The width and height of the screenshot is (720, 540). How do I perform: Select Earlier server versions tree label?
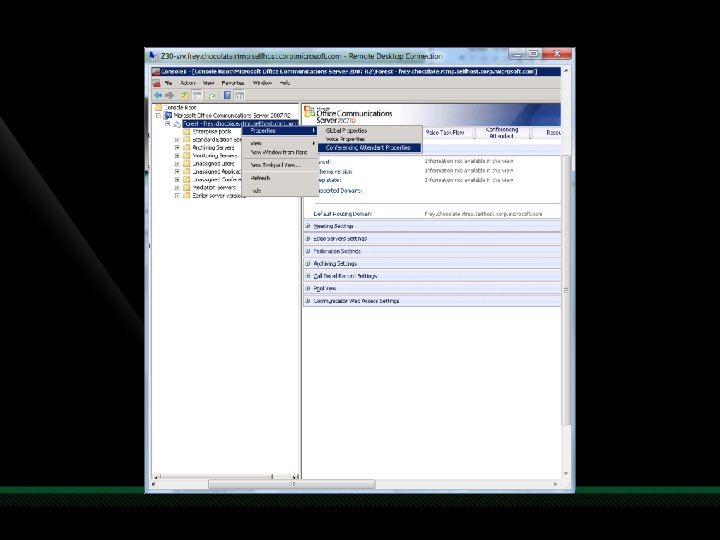[219, 195]
